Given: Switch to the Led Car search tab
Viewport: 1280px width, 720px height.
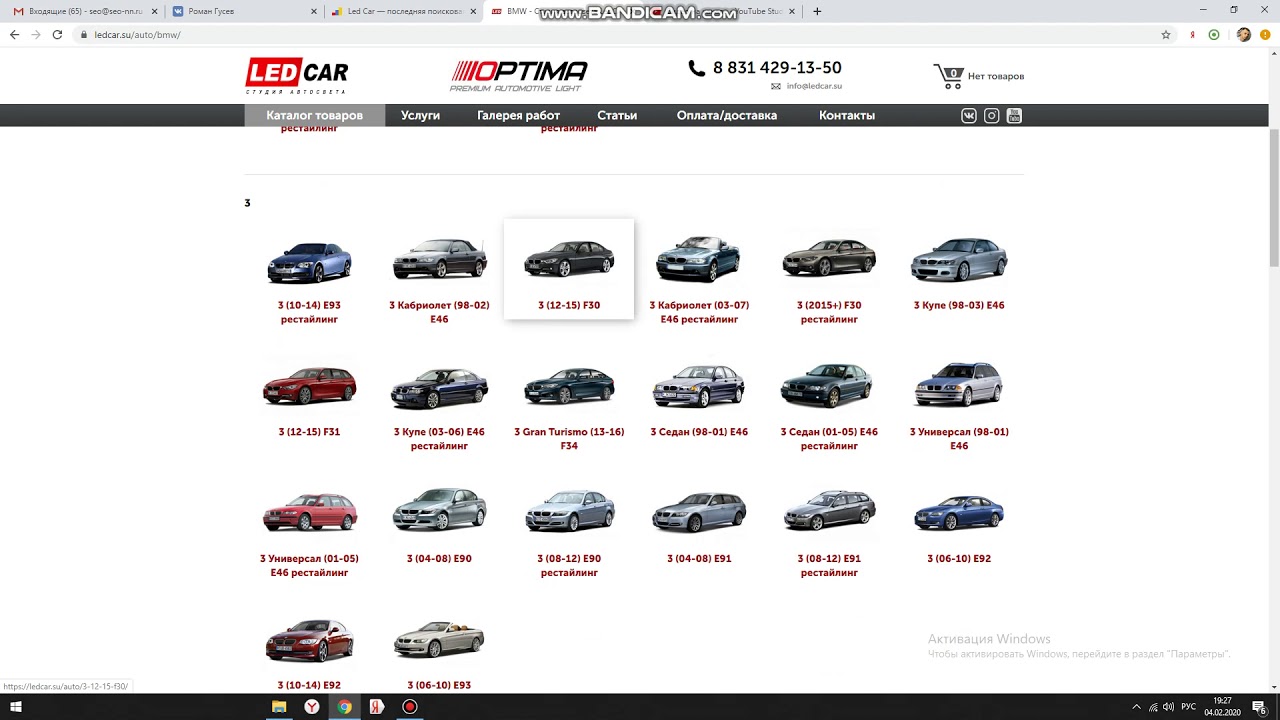Looking at the screenshot, I should (x=403, y=11).
